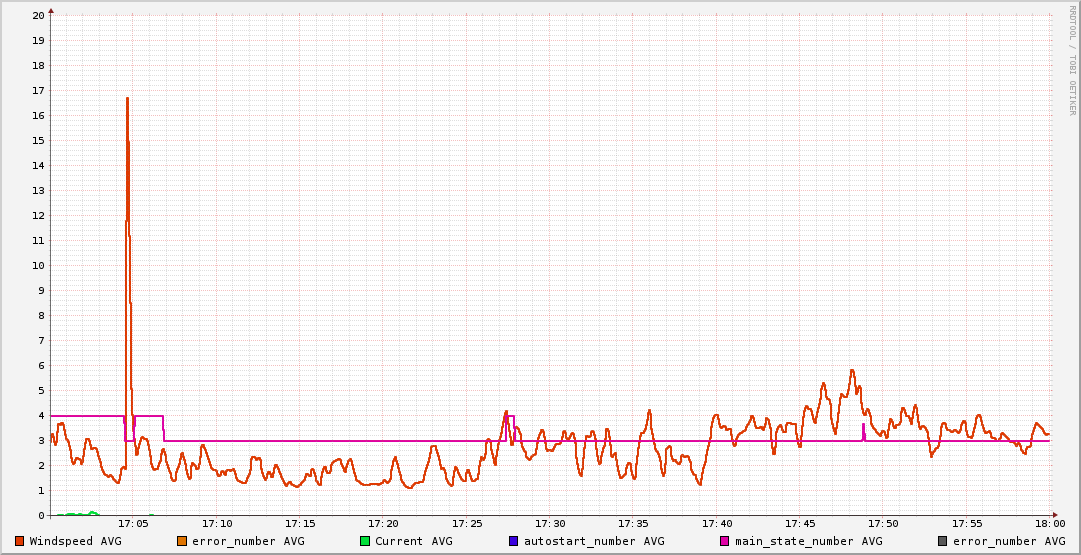1081x555 pixels.
Task: Click the main_state_number AVG legend label
Action: click(809, 541)
